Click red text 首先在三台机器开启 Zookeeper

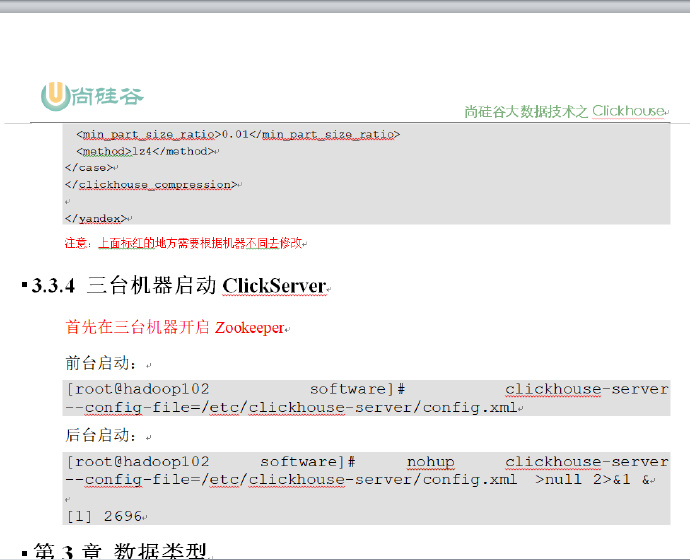tap(175, 327)
